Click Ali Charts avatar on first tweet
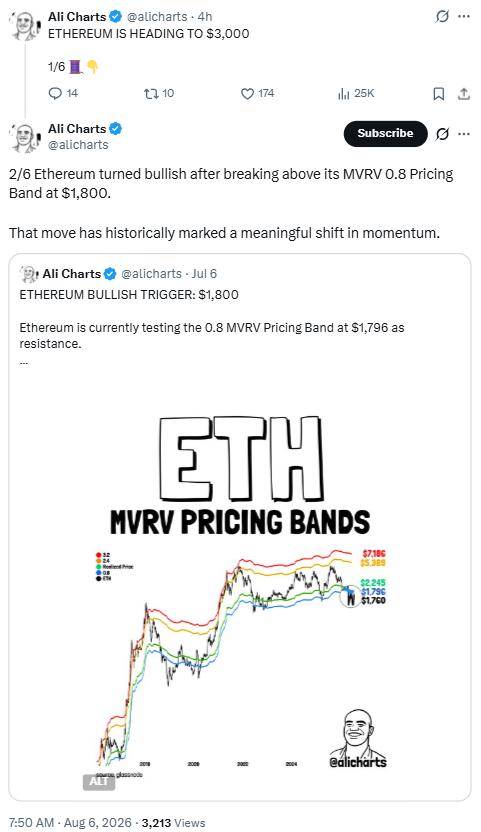 (x=24, y=25)
